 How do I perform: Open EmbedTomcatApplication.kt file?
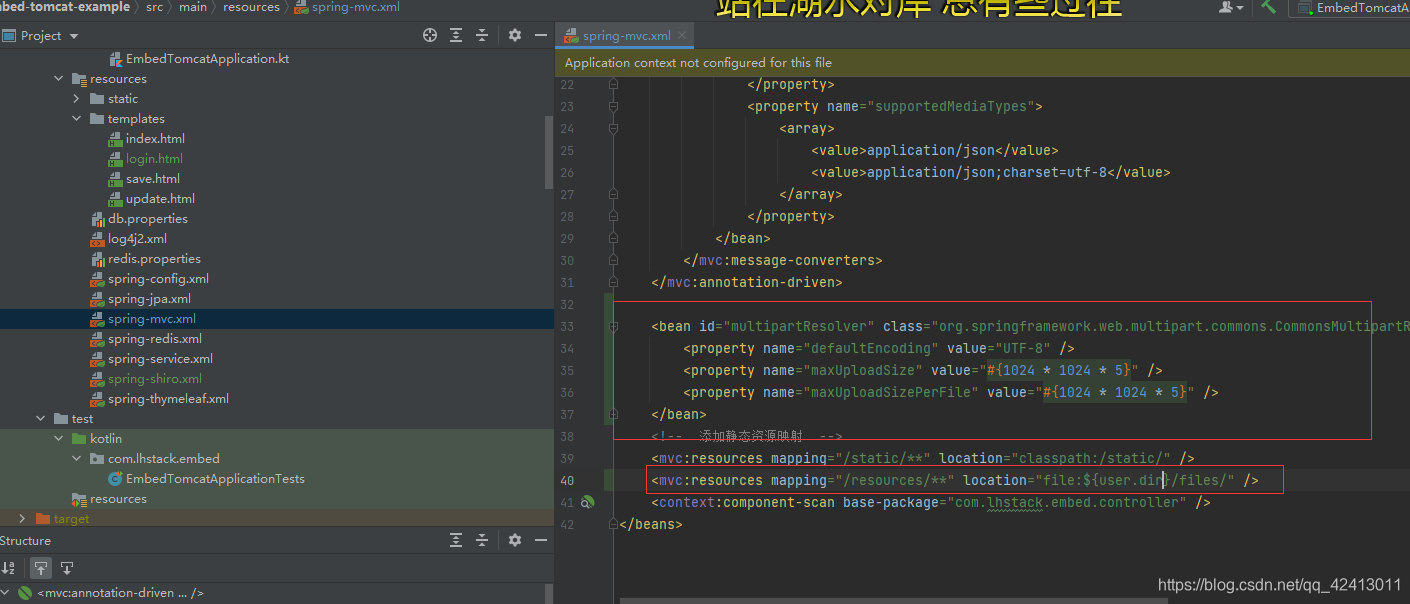coord(207,59)
